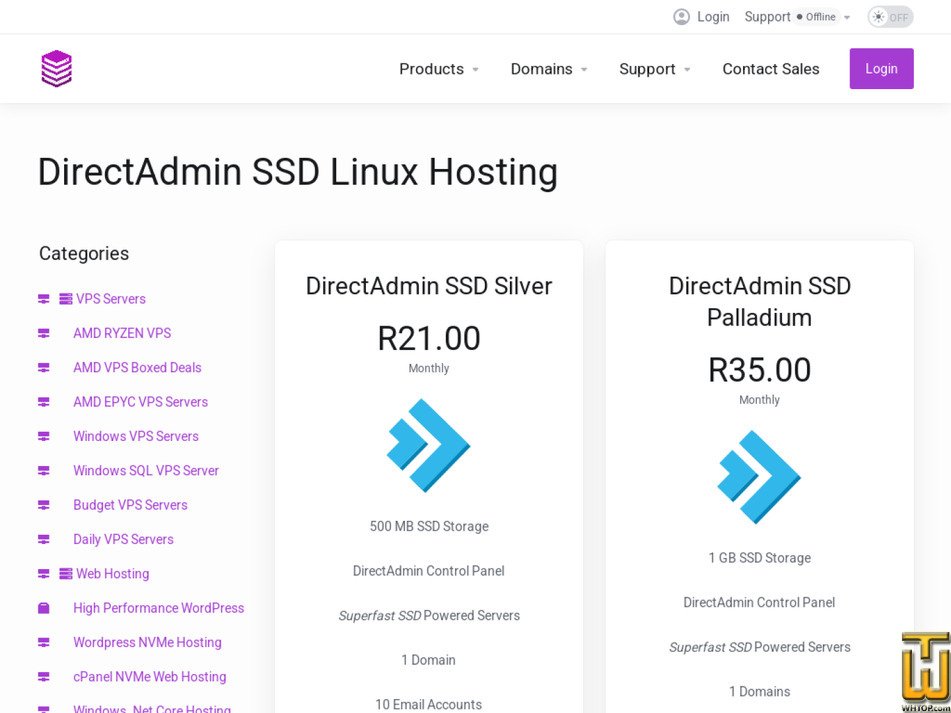Open the AMD VPS Boxed Deals category
The image size is (951, 713).
click(137, 367)
